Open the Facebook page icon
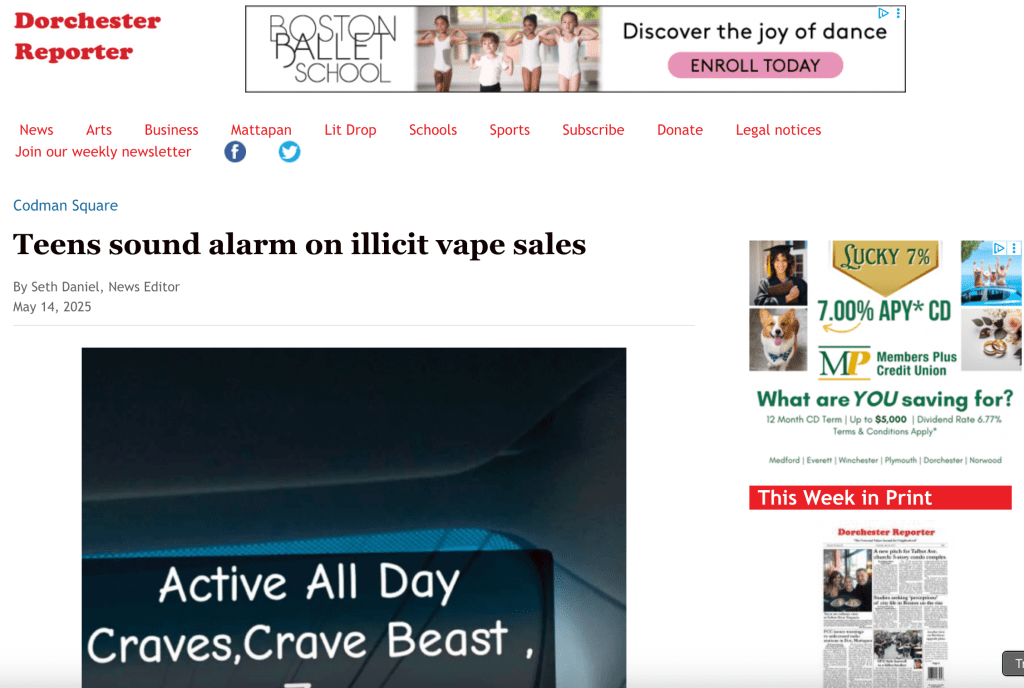The image size is (1024, 688). tap(235, 152)
